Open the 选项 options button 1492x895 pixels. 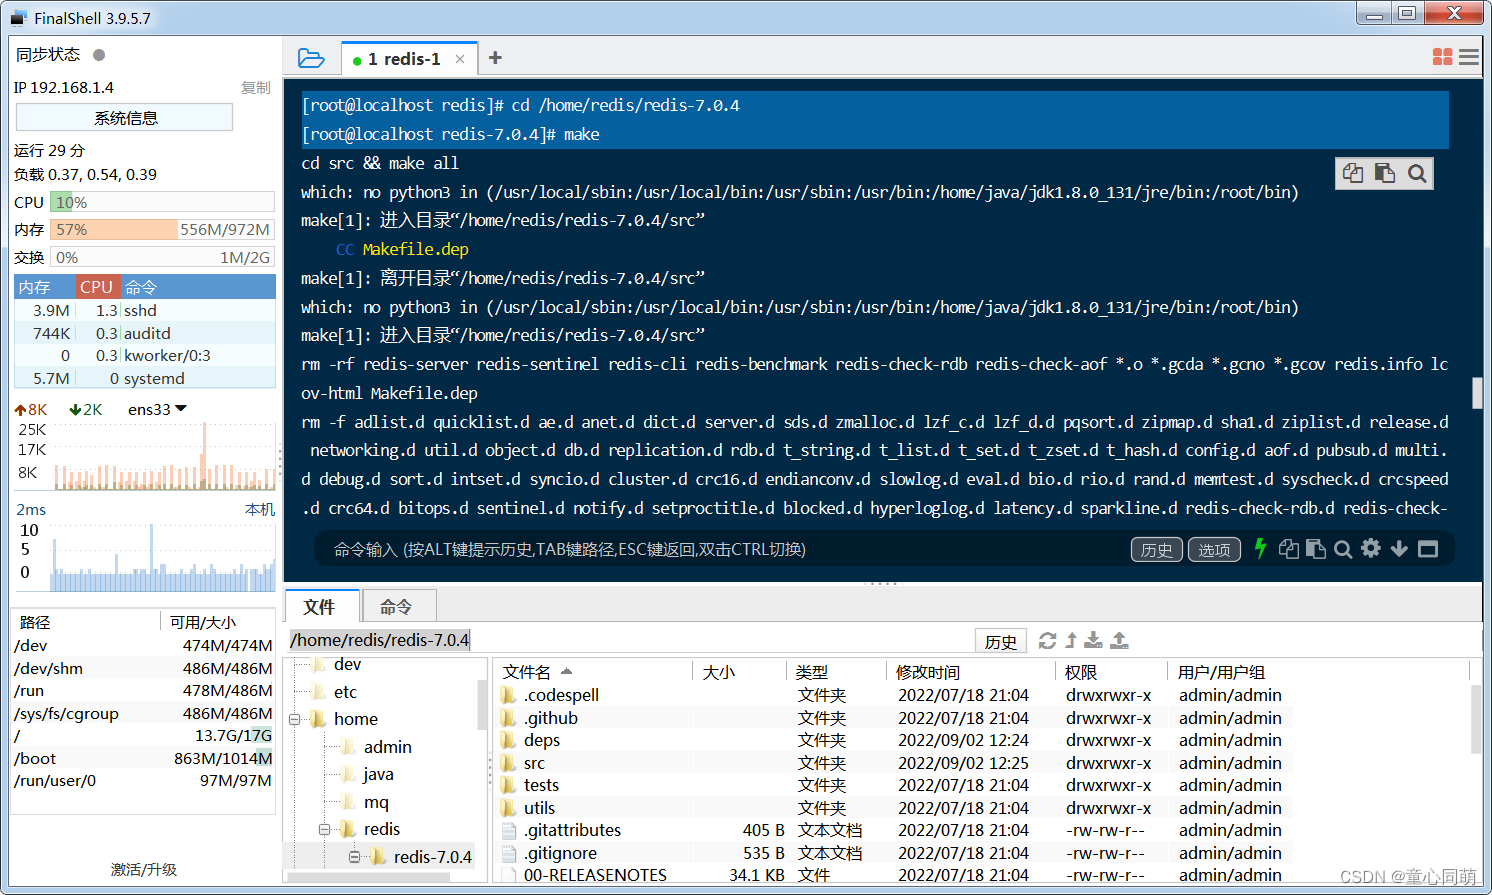[1215, 549]
